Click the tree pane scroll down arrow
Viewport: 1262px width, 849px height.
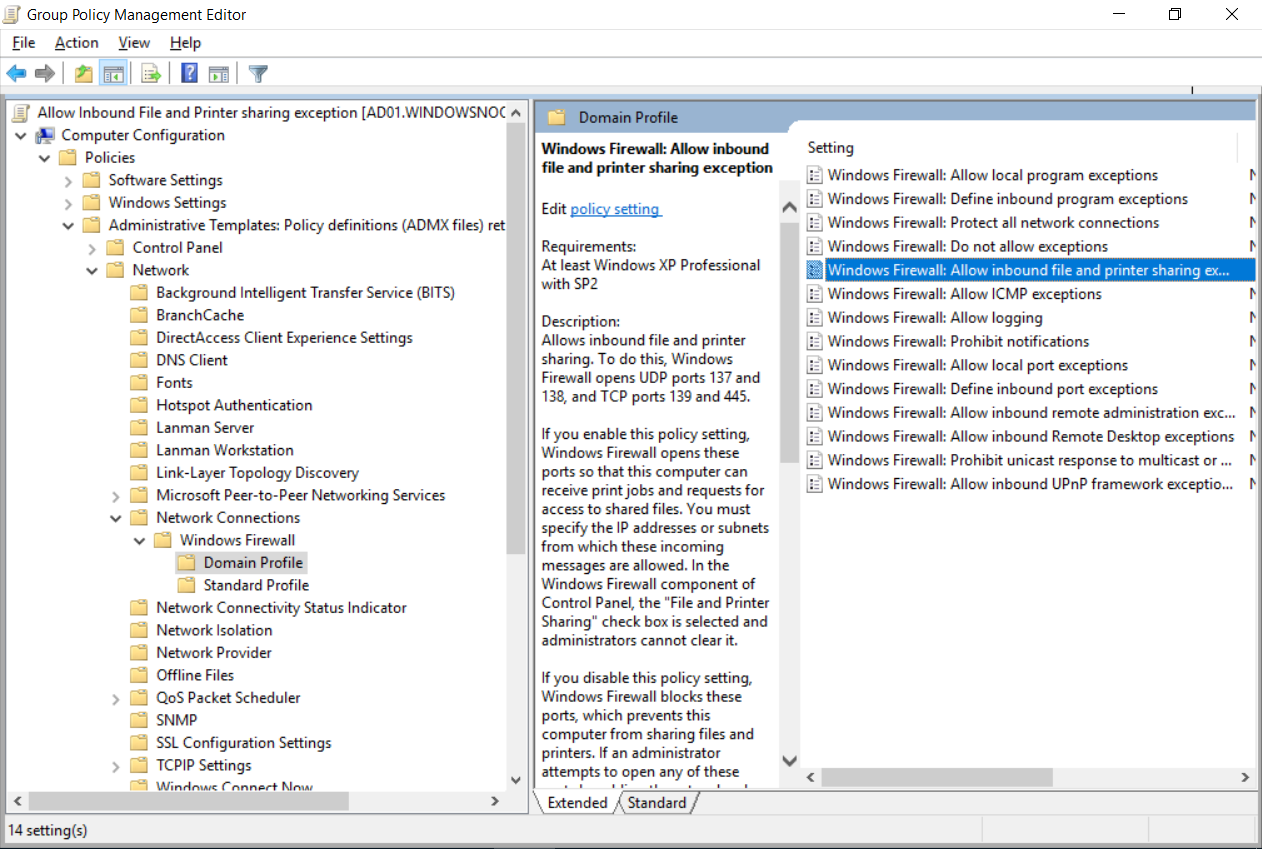[x=516, y=780]
